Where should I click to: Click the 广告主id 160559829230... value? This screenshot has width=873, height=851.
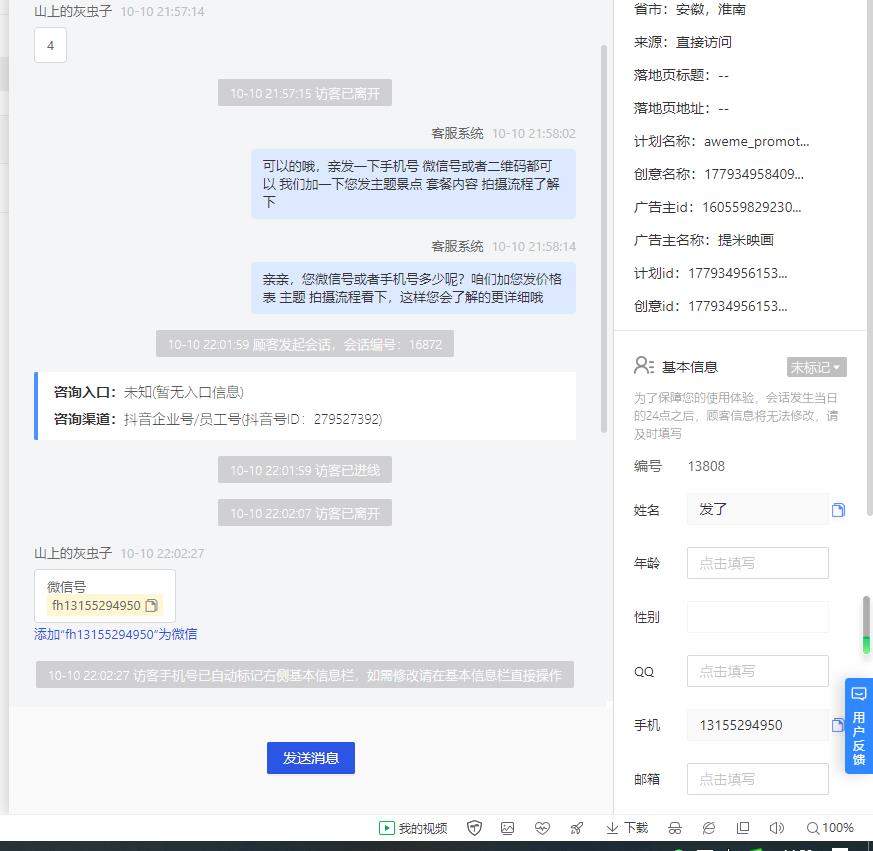click(x=752, y=207)
